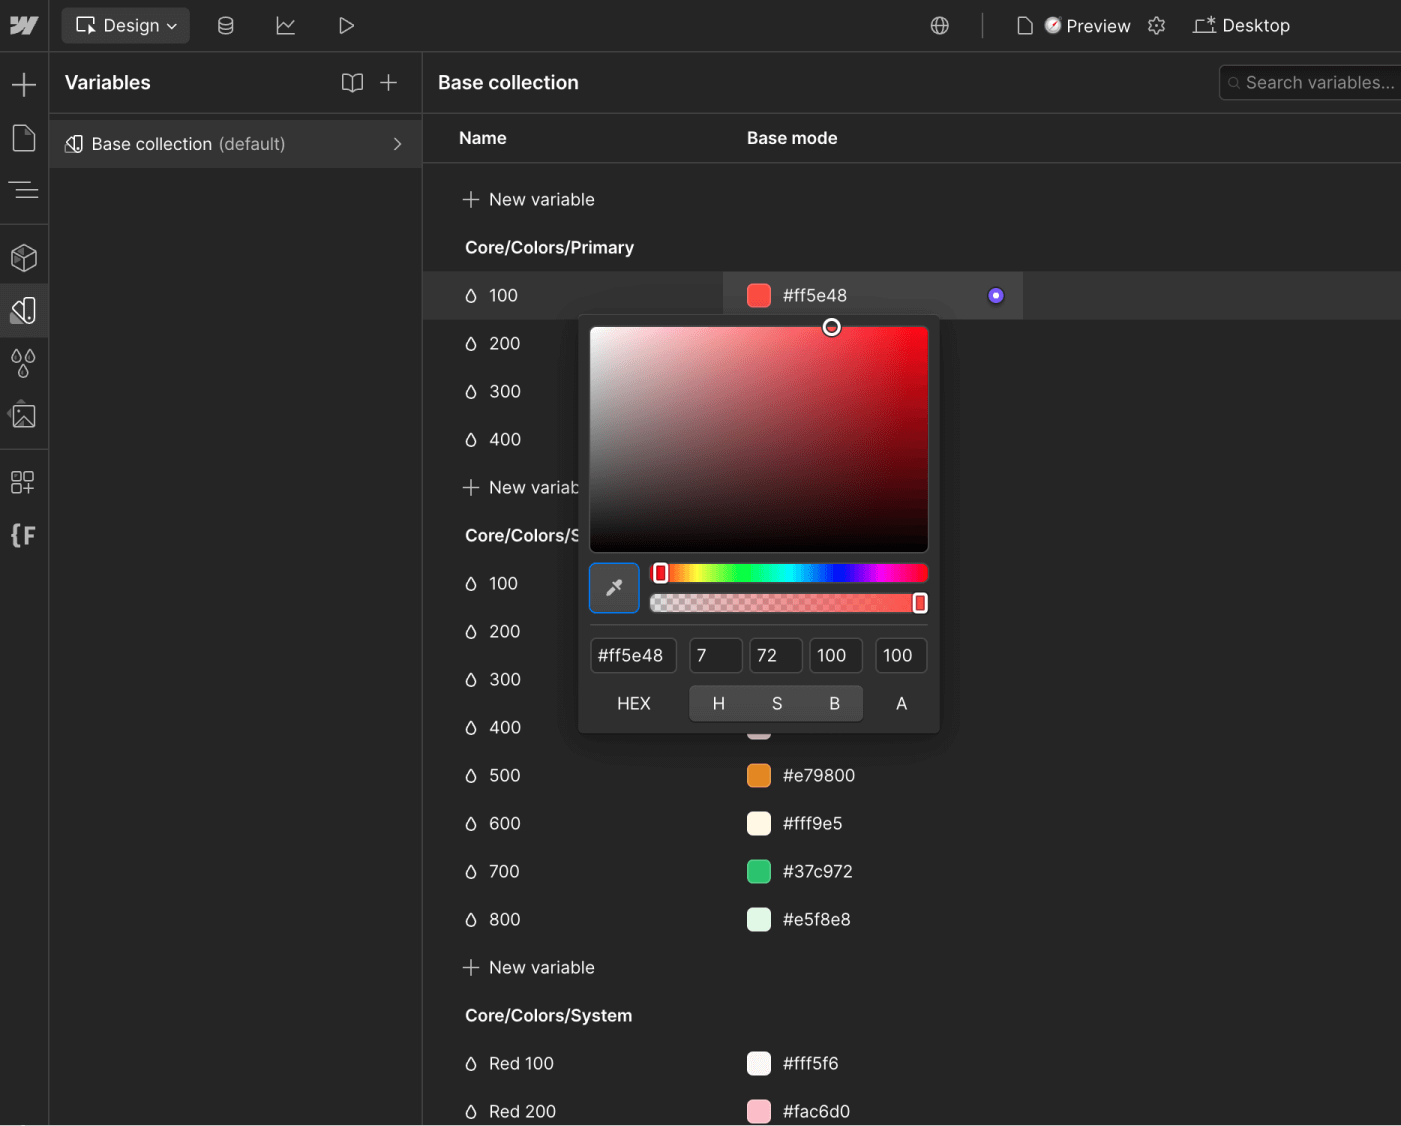Open the Desktop breakpoint selector
Screen dimensions: 1401x1126
tap(1241, 25)
